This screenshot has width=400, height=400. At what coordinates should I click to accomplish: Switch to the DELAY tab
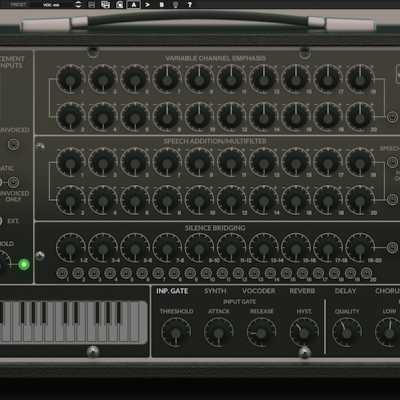pos(345,291)
